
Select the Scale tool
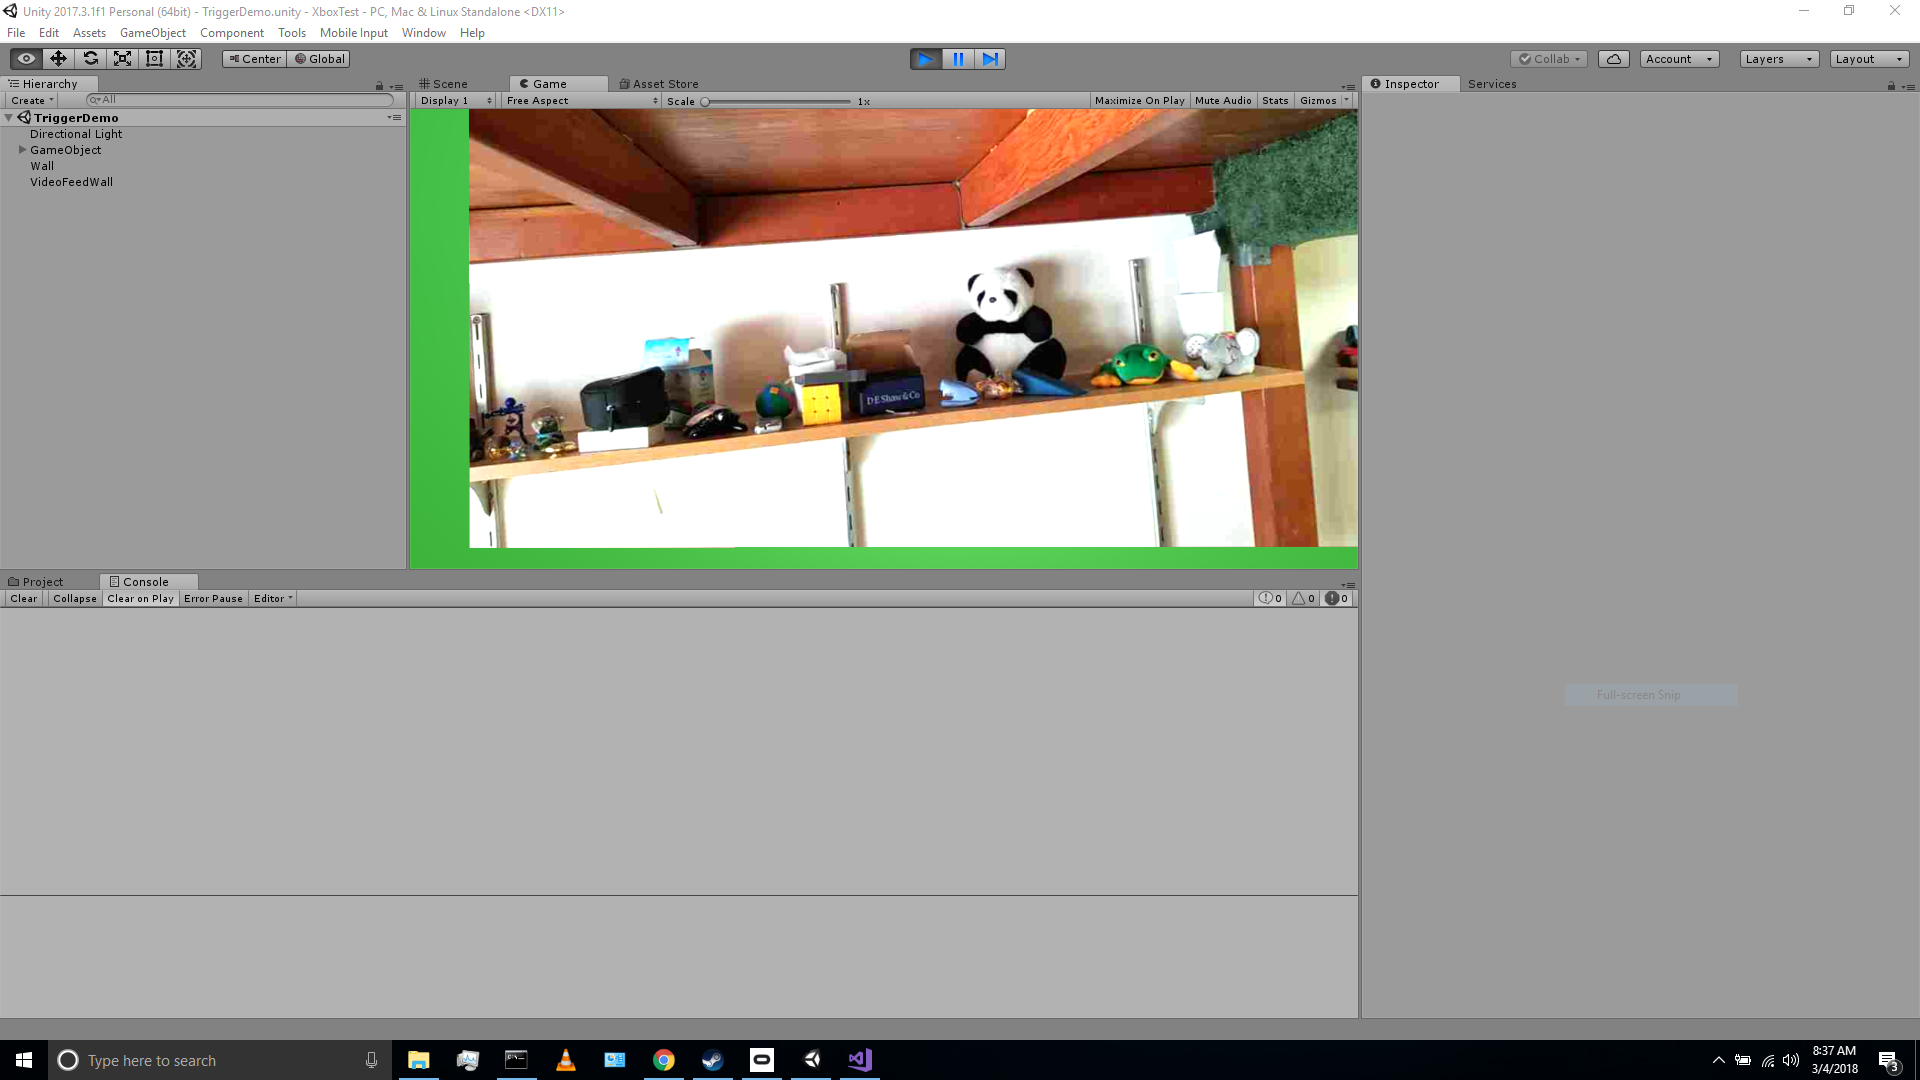(x=122, y=59)
